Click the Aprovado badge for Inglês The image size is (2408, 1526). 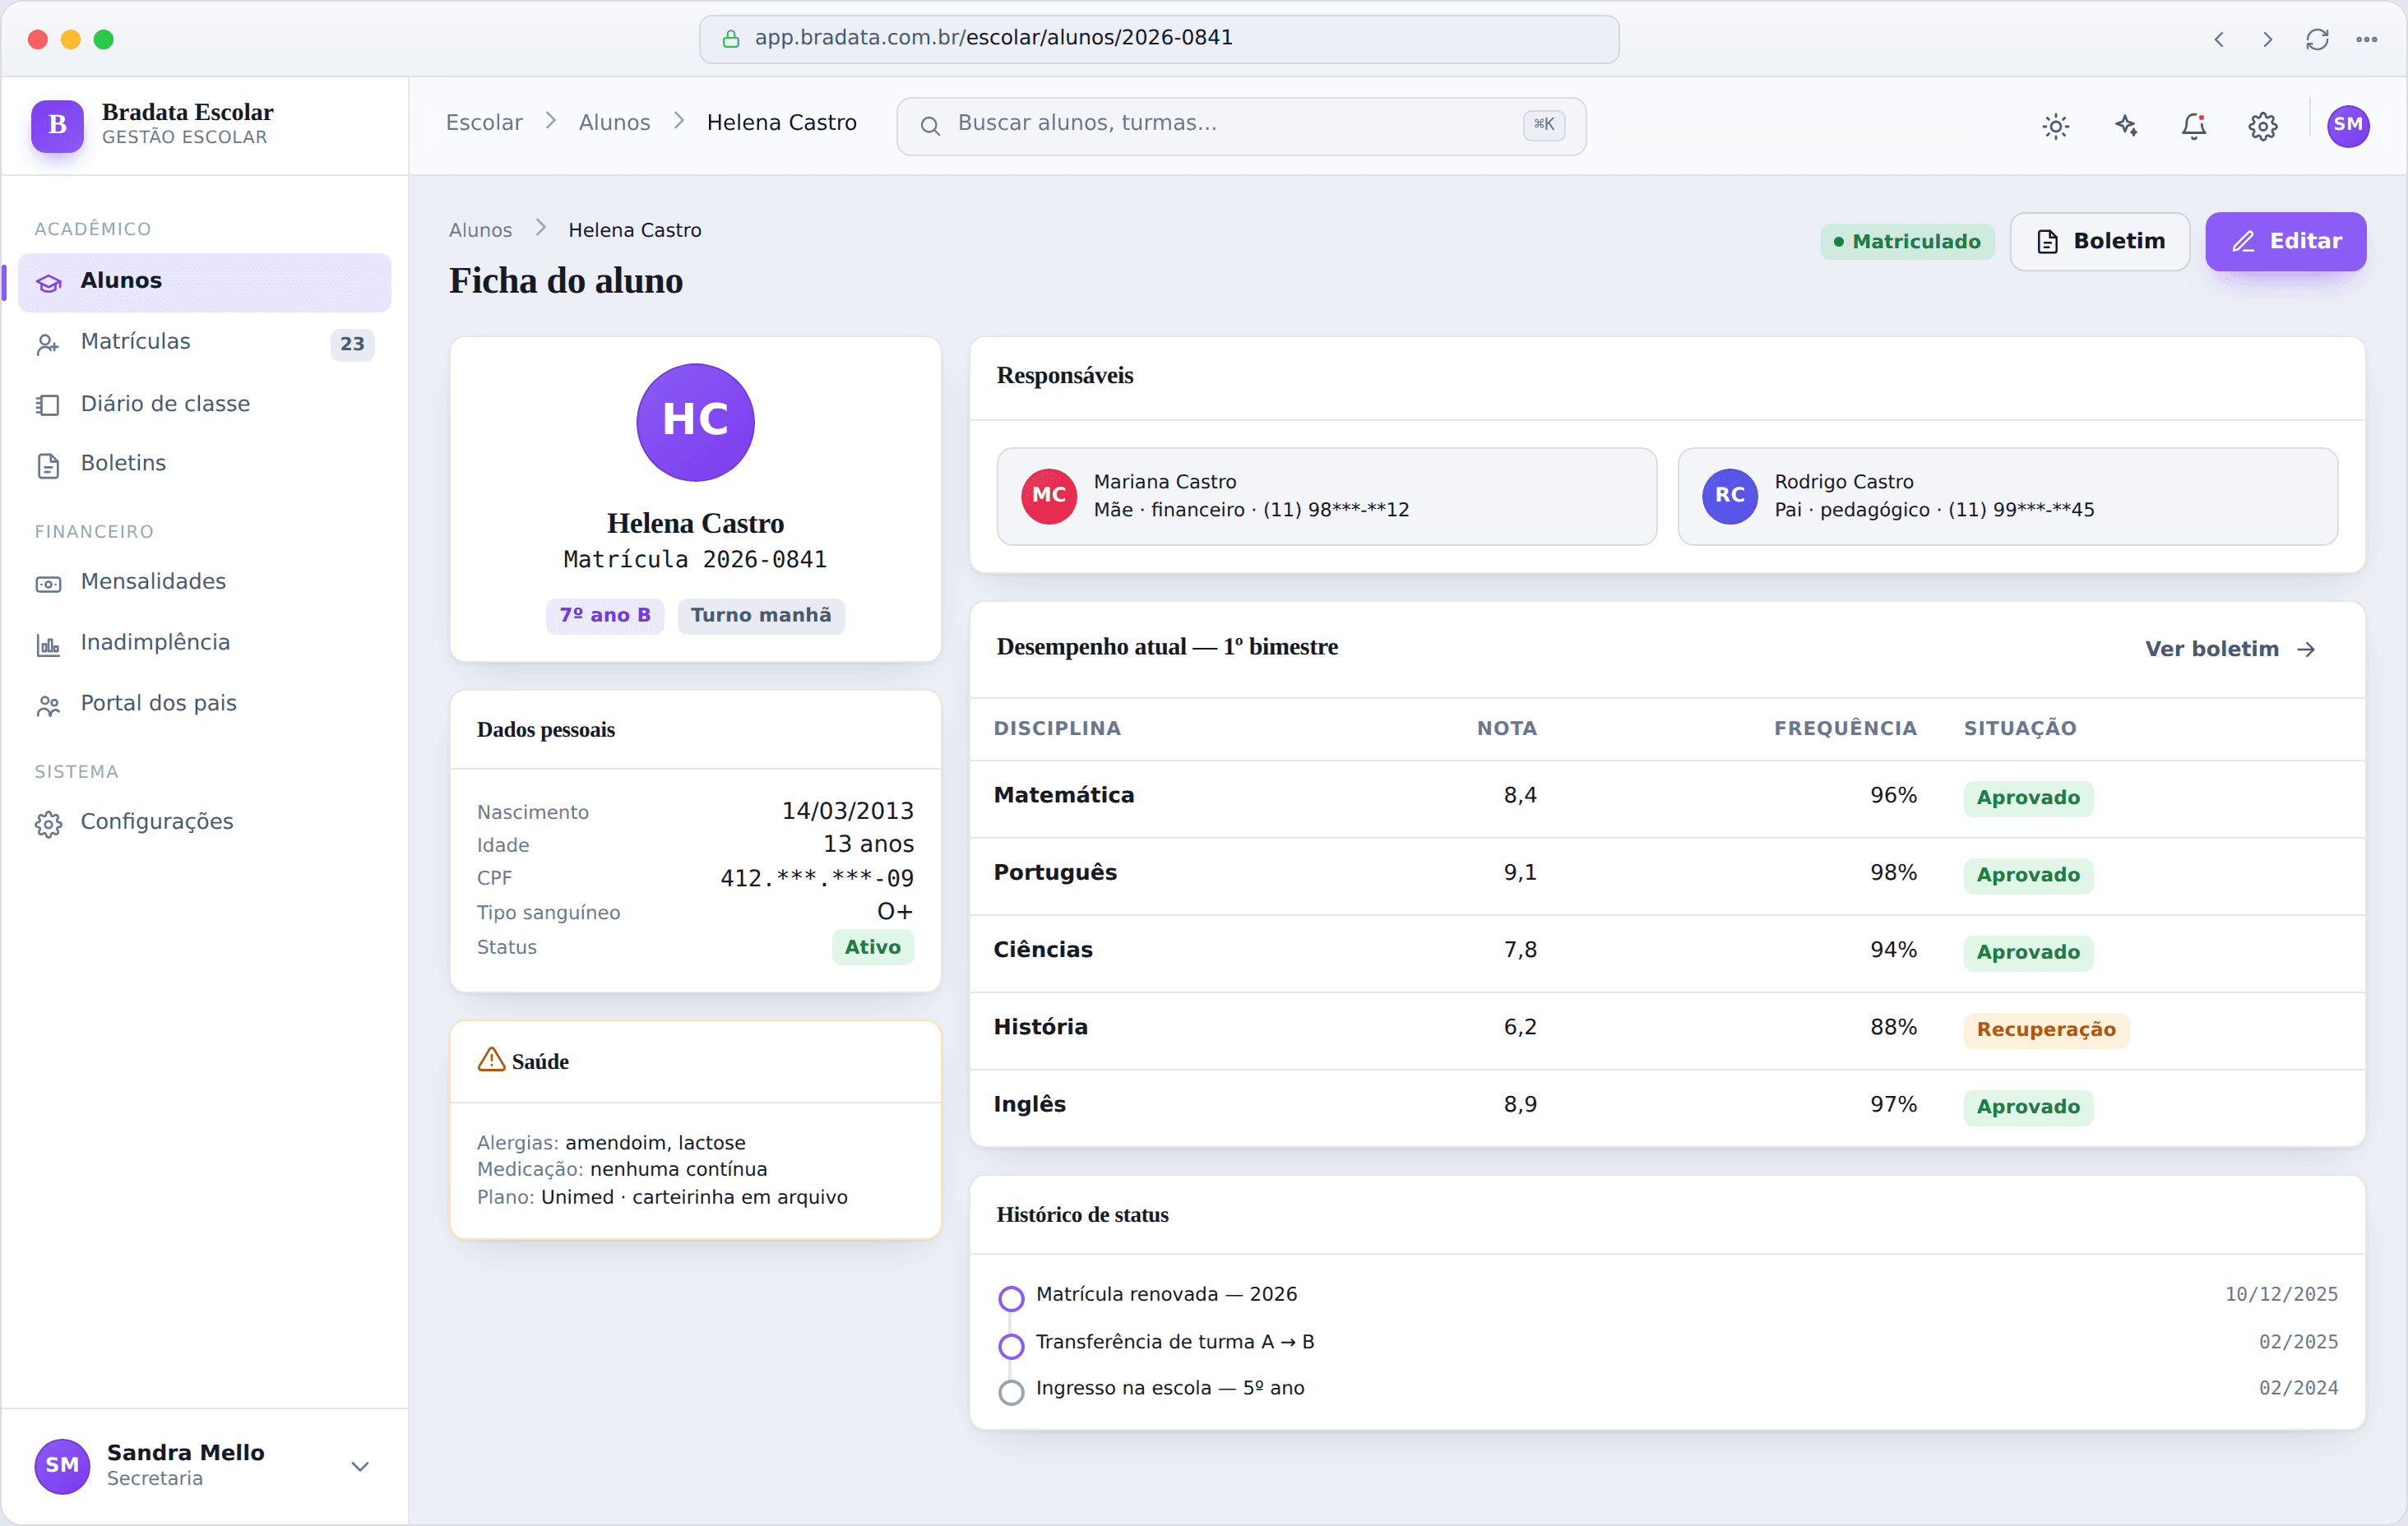[x=2027, y=1107]
